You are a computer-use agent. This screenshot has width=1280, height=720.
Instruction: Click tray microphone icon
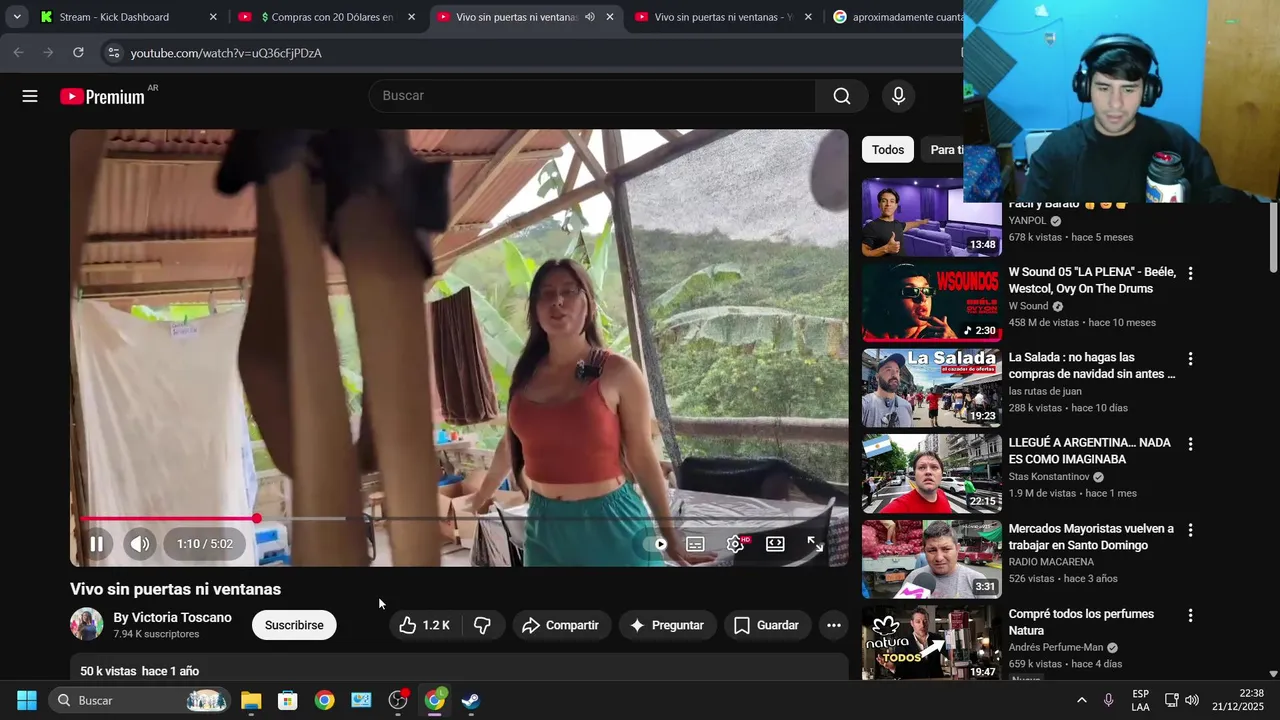(1108, 700)
